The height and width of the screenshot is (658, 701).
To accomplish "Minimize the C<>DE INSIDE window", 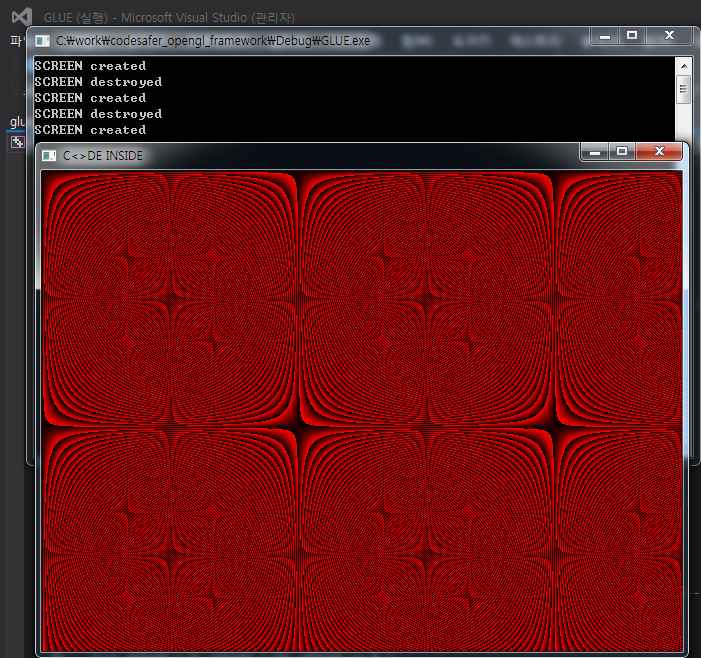I will coord(594,152).
